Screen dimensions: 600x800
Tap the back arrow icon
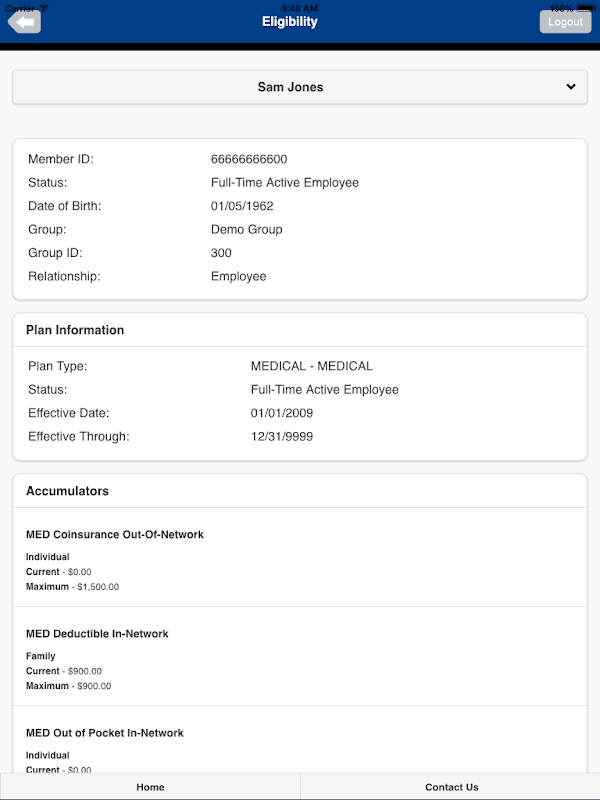point(24,22)
